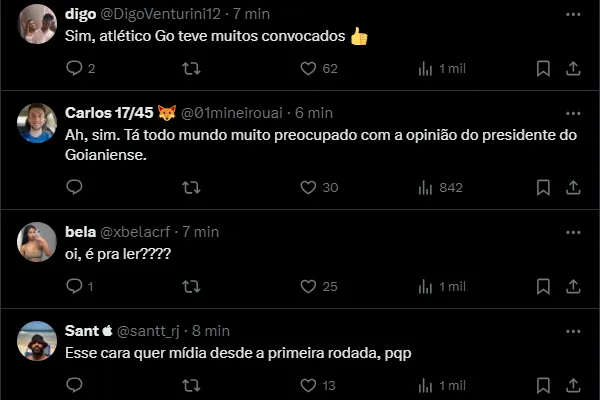This screenshot has width=600, height=400.
Task: Open more options on Carlos 17/45's tweet
Action: [573, 112]
